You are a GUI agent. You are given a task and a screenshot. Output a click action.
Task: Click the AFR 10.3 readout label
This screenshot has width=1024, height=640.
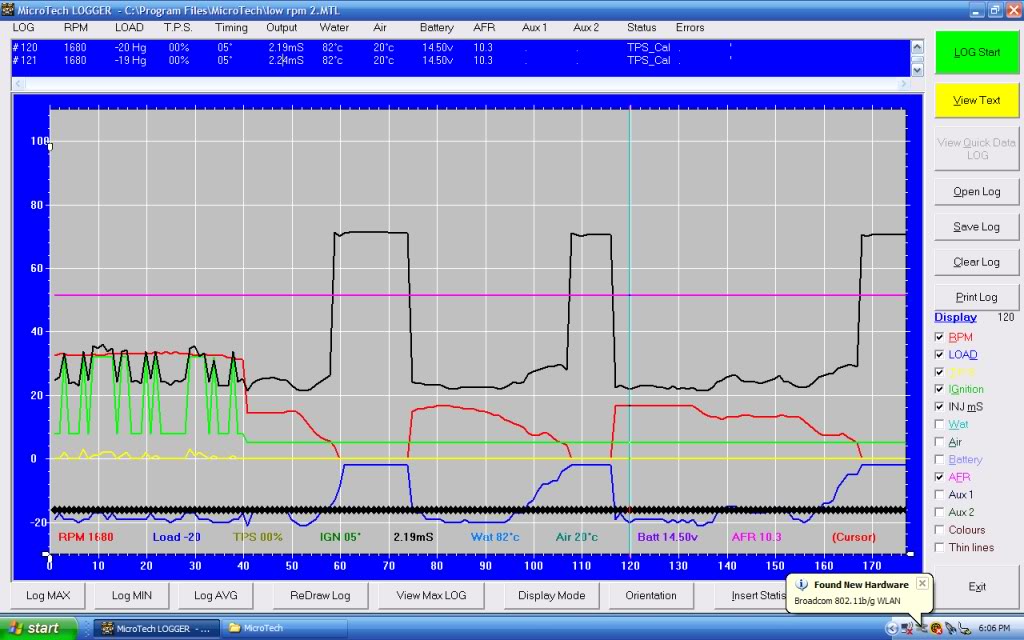pos(756,537)
